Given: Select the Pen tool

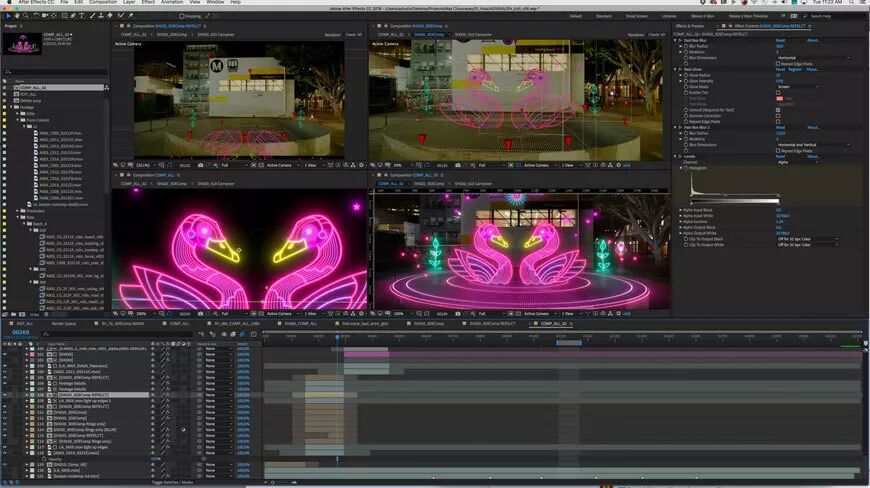Looking at the screenshot, I should point(73,16).
